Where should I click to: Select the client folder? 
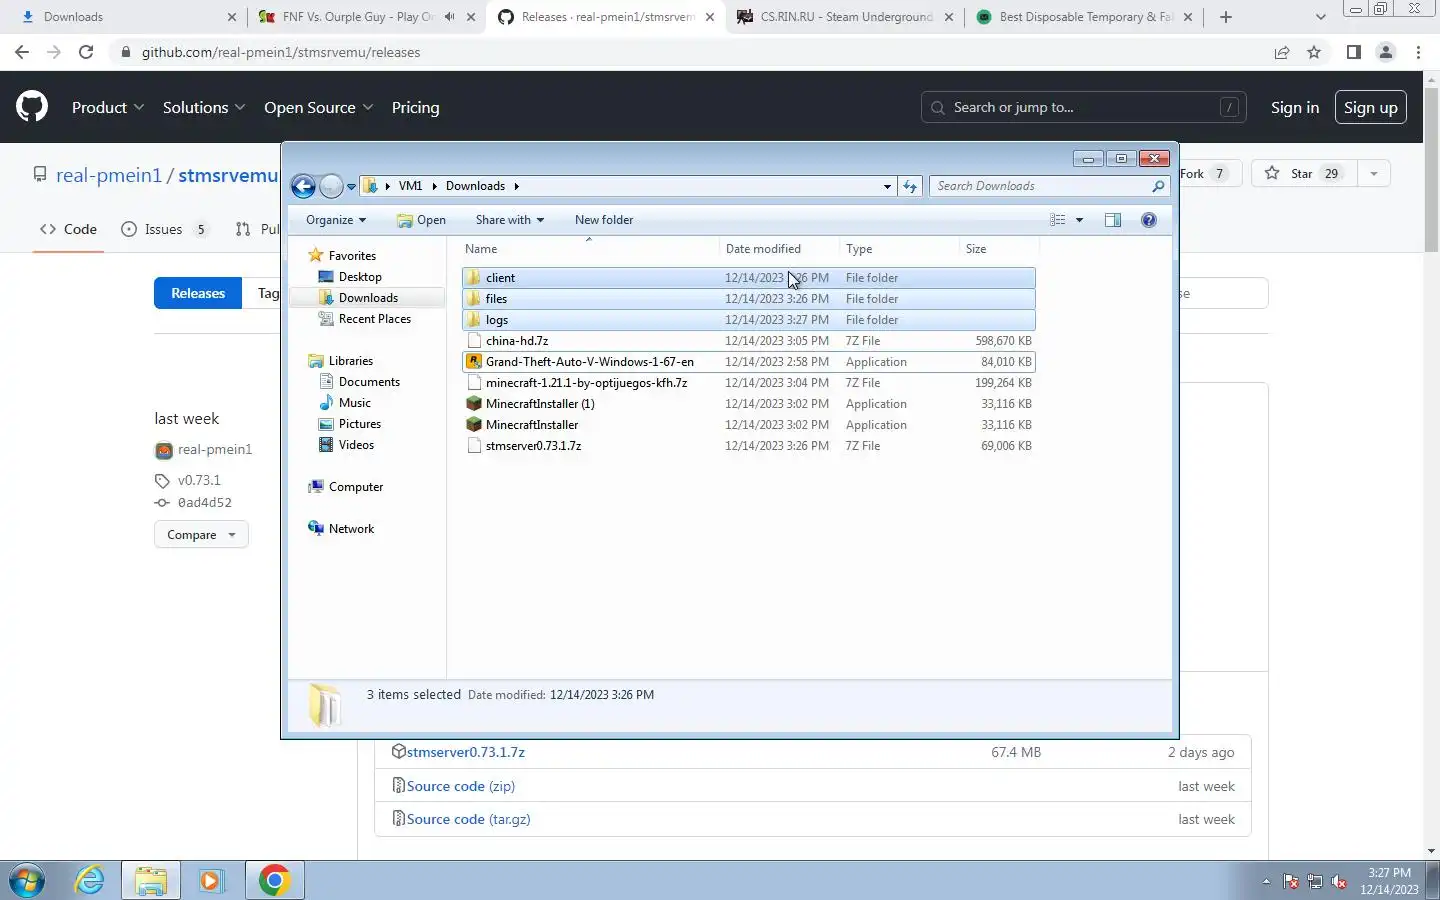tap(749, 278)
